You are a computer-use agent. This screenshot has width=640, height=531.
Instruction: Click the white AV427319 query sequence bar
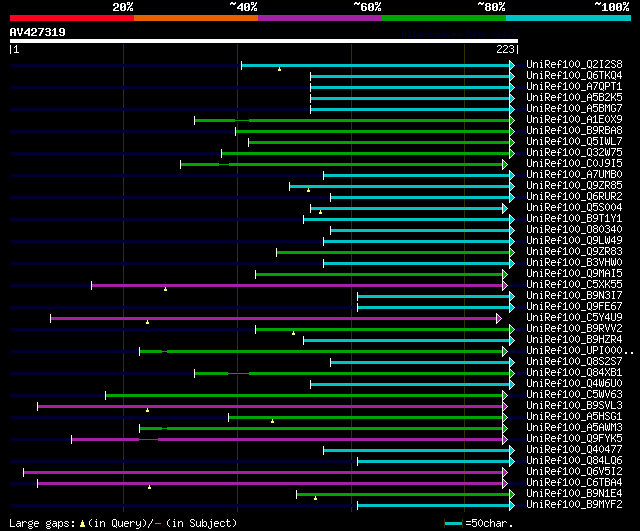point(264,41)
